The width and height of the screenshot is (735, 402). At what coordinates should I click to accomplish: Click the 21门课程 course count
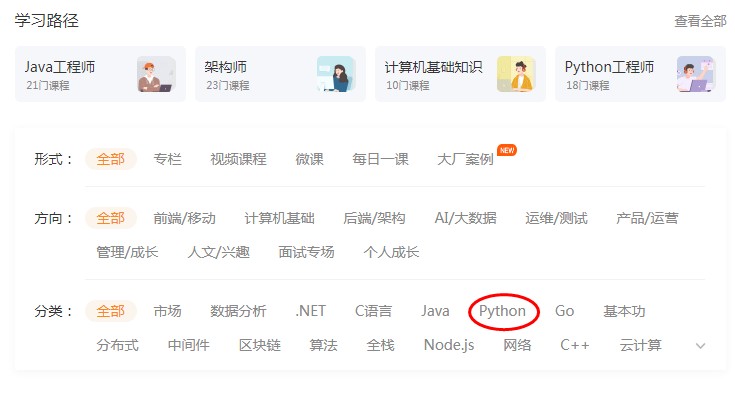pos(48,86)
